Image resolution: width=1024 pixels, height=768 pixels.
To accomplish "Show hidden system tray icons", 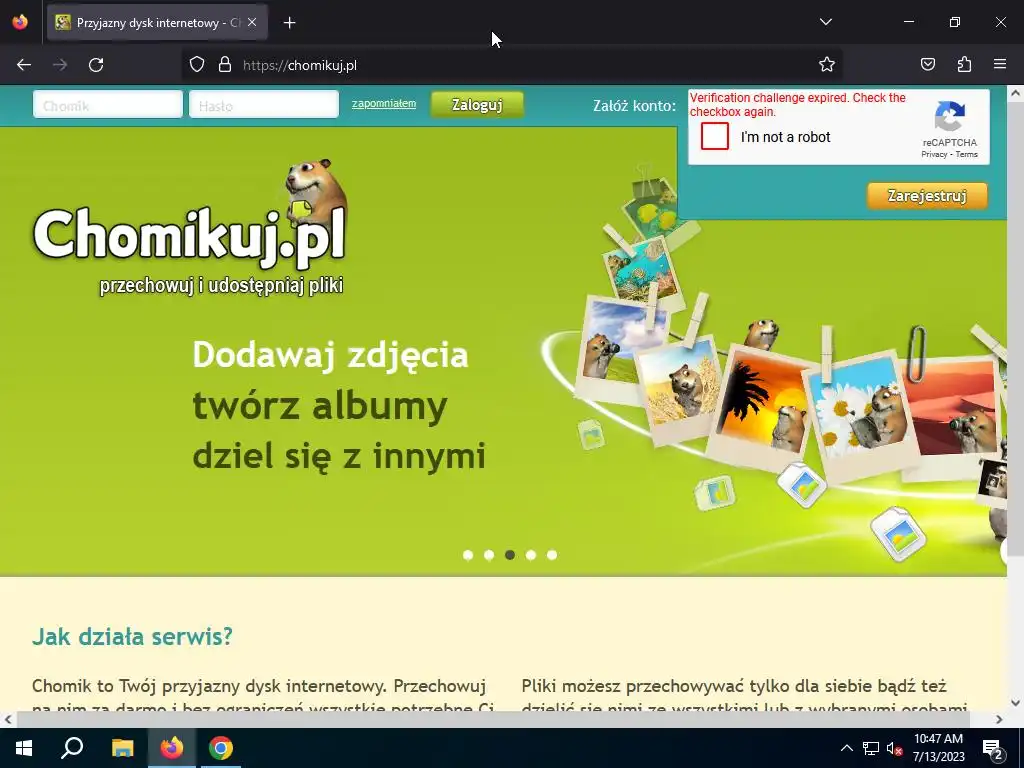I will click(846, 748).
